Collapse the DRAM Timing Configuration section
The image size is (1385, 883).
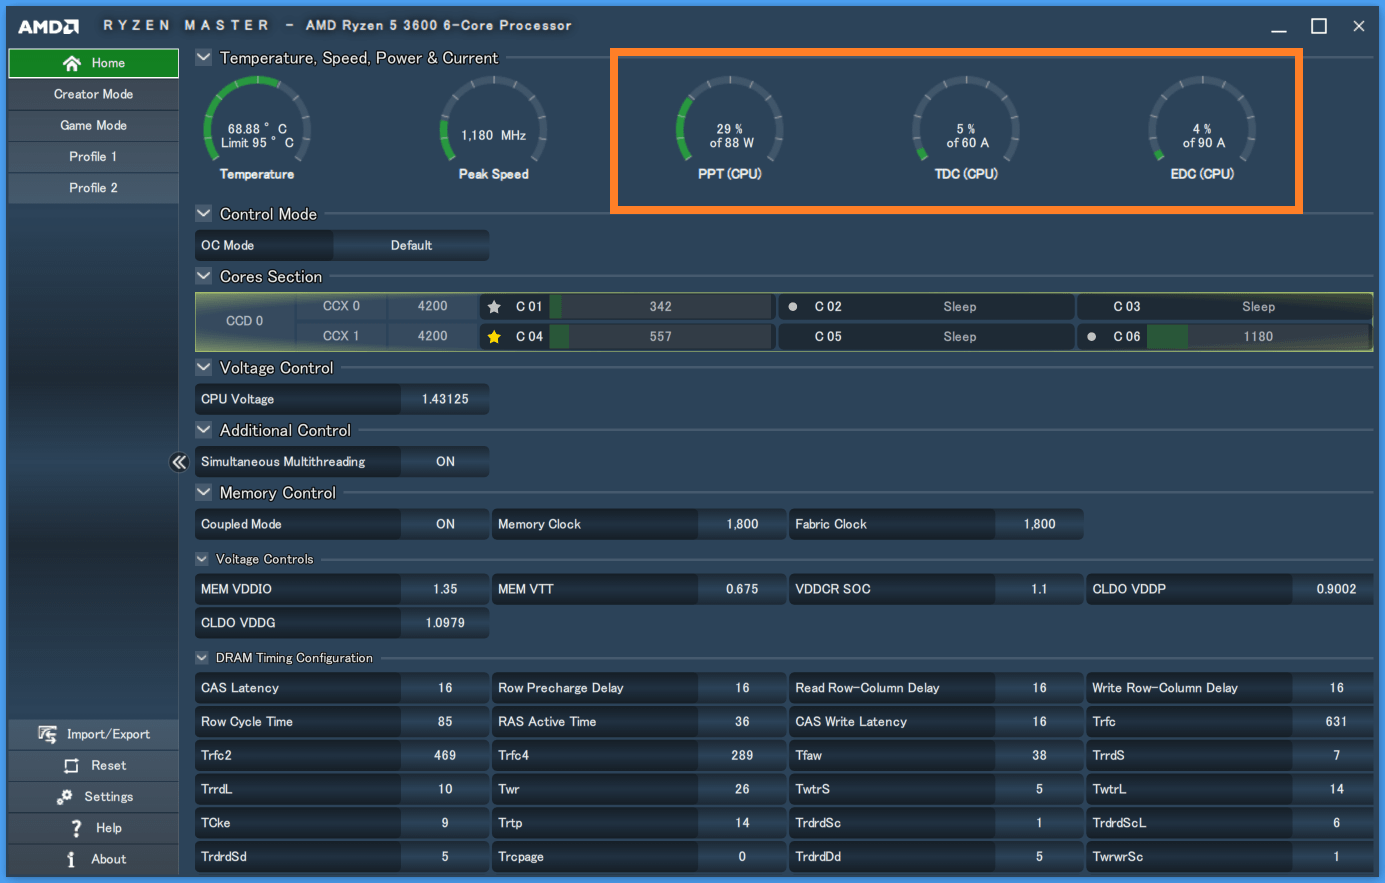click(x=202, y=658)
